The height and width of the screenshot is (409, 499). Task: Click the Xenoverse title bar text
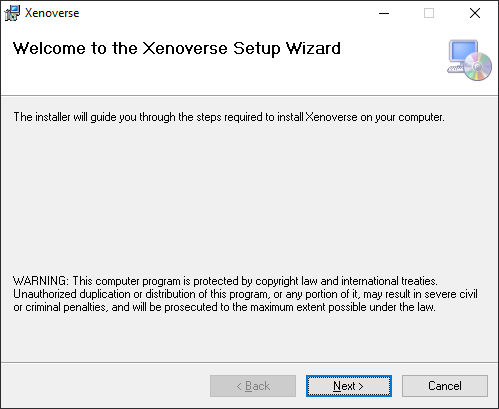(52, 13)
